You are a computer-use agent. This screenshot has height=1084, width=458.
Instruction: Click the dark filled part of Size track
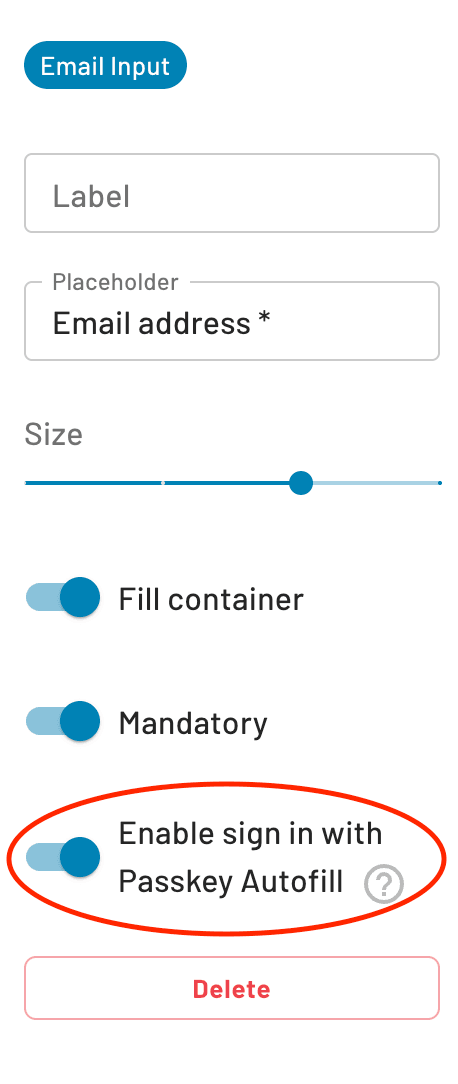(156, 483)
